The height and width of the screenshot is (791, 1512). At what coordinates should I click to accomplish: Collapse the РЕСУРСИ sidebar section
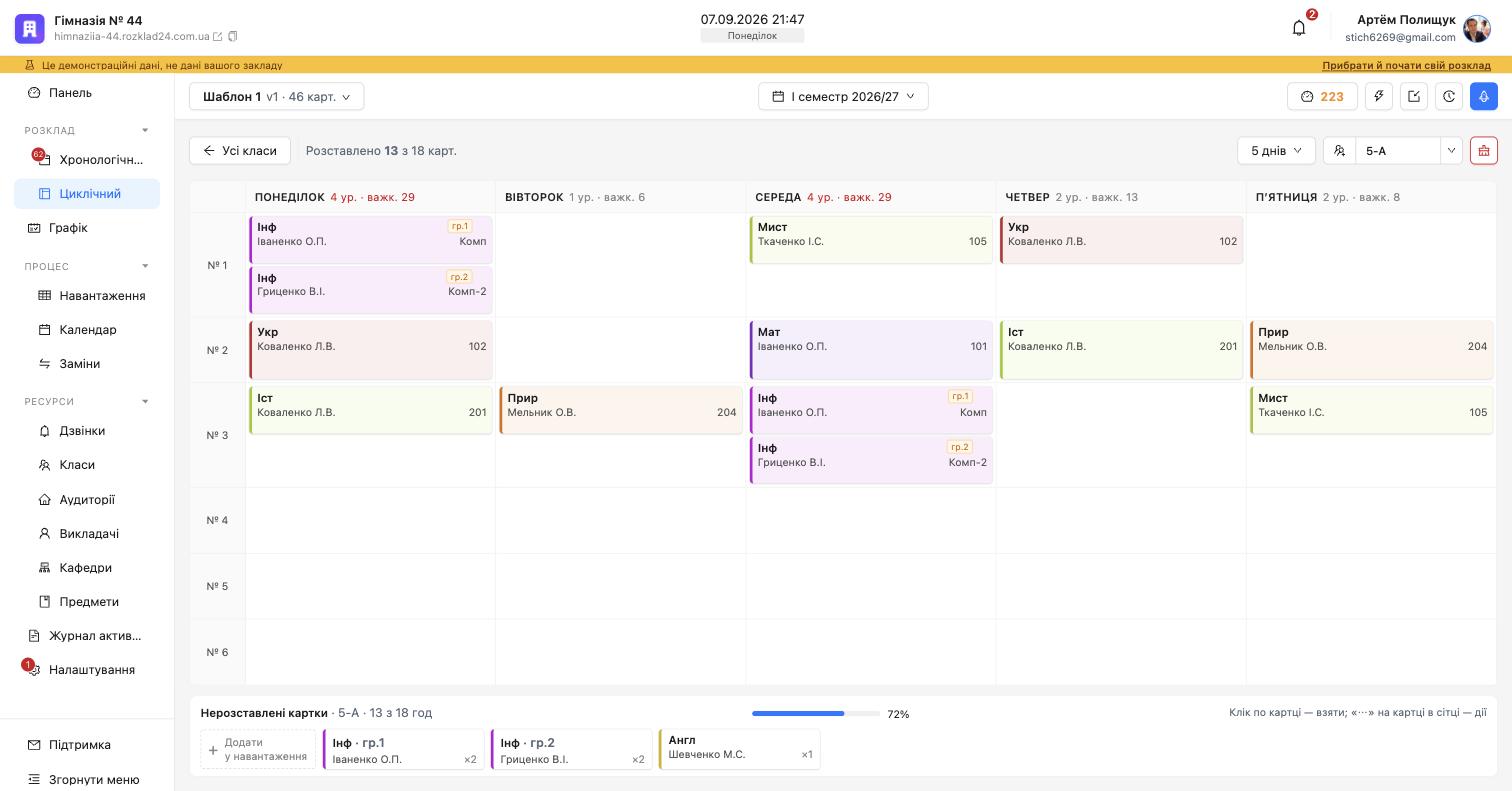pos(145,402)
